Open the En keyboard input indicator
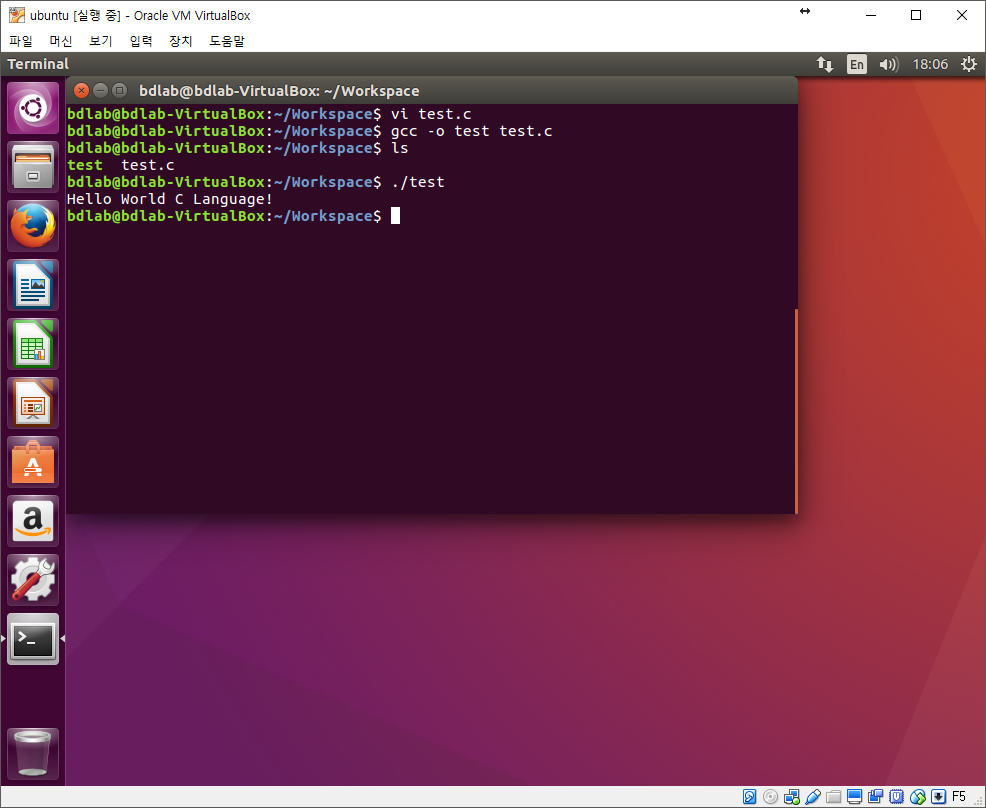 point(856,64)
